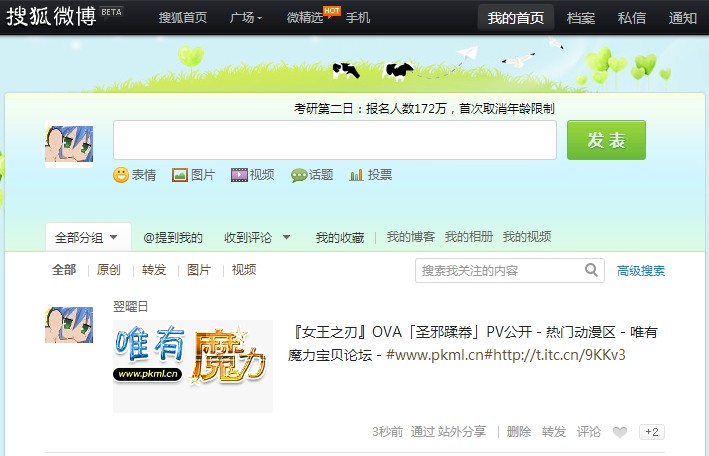Open the 高级搜索 advanced search link
Screen dimensions: 709x456
coord(641,271)
